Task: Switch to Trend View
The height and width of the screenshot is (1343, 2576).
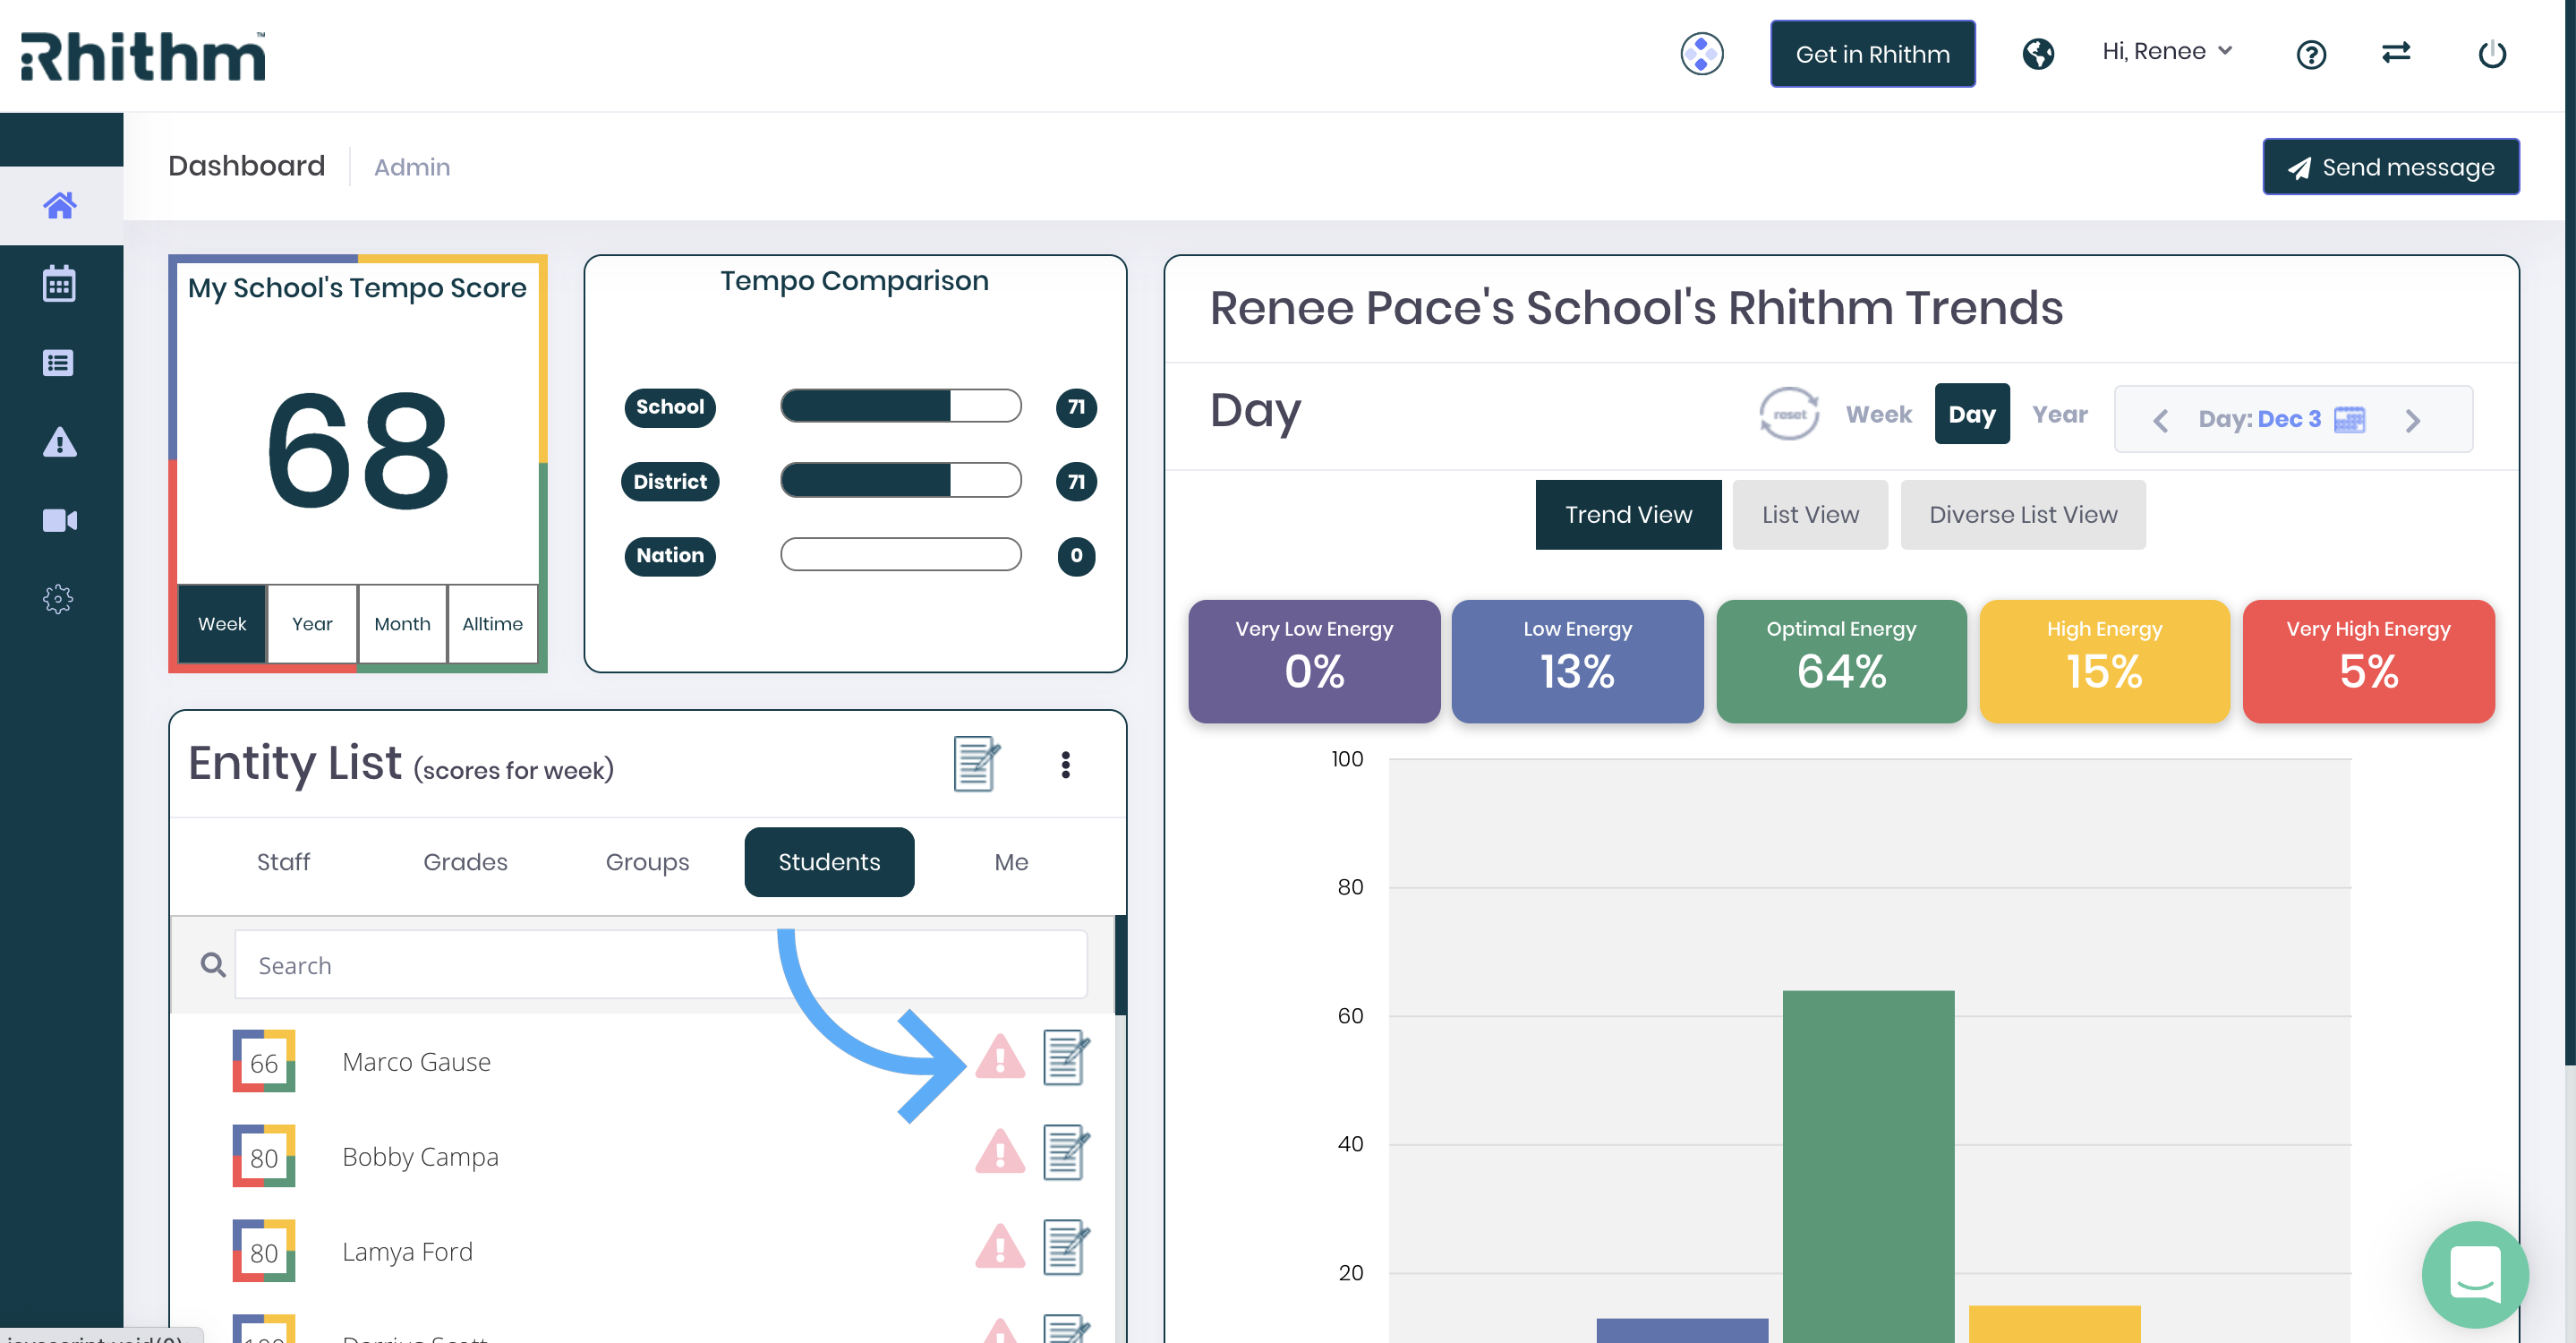Action: tap(1628, 515)
